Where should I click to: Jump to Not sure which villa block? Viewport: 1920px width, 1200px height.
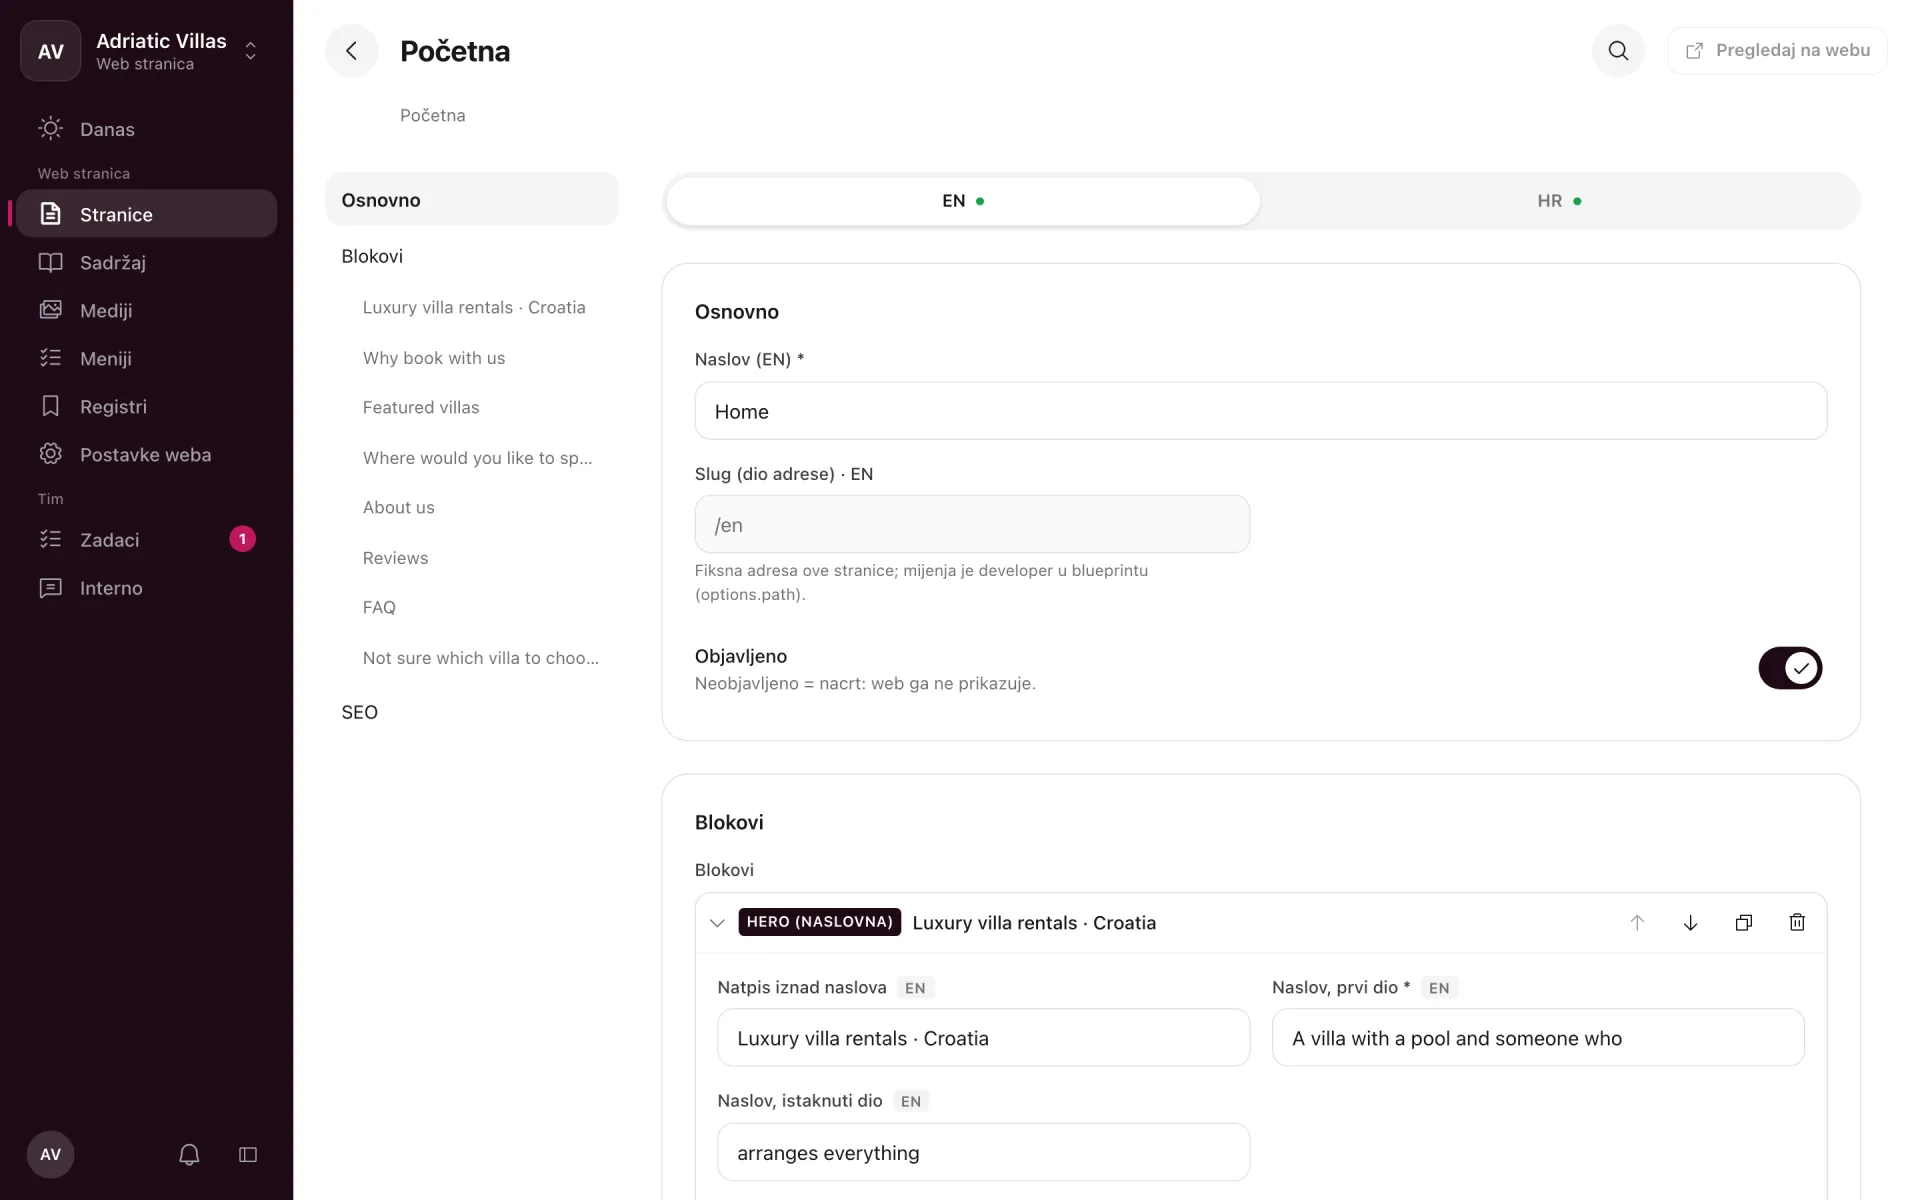480,658
